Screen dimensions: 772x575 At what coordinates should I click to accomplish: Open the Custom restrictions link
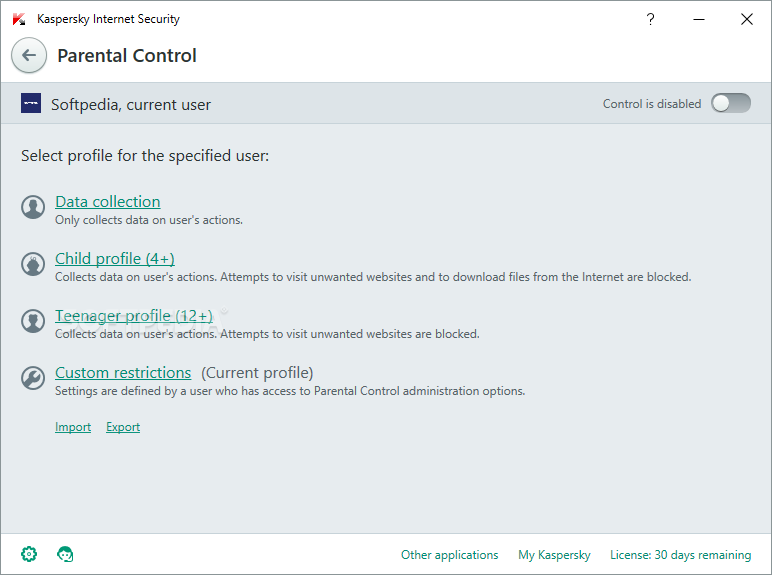click(x=123, y=373)
